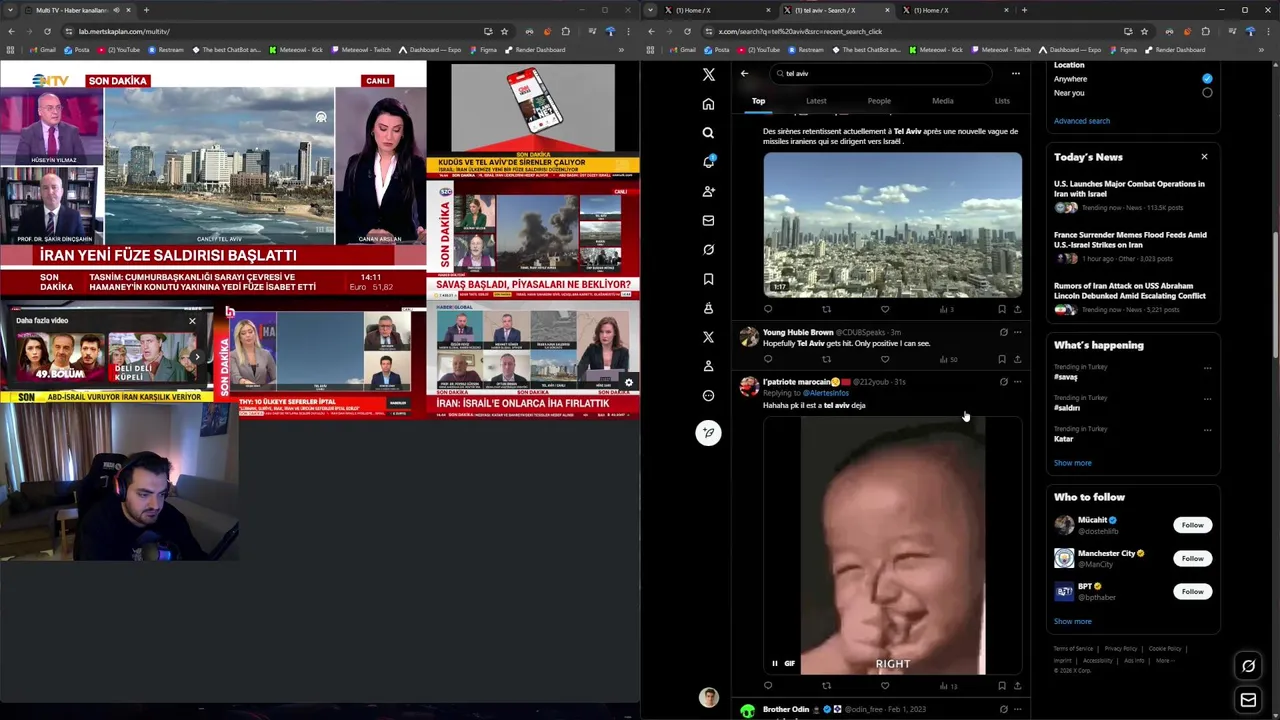
Task: Open options for #savaş trend
Action: pyautogui.click(x=1207, y=368)
